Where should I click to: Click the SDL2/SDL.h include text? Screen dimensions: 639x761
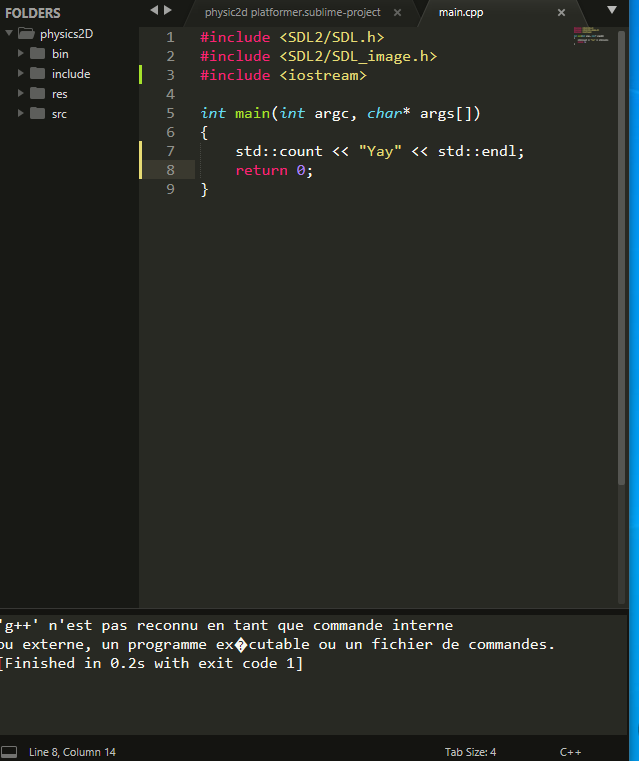(332, 37)
